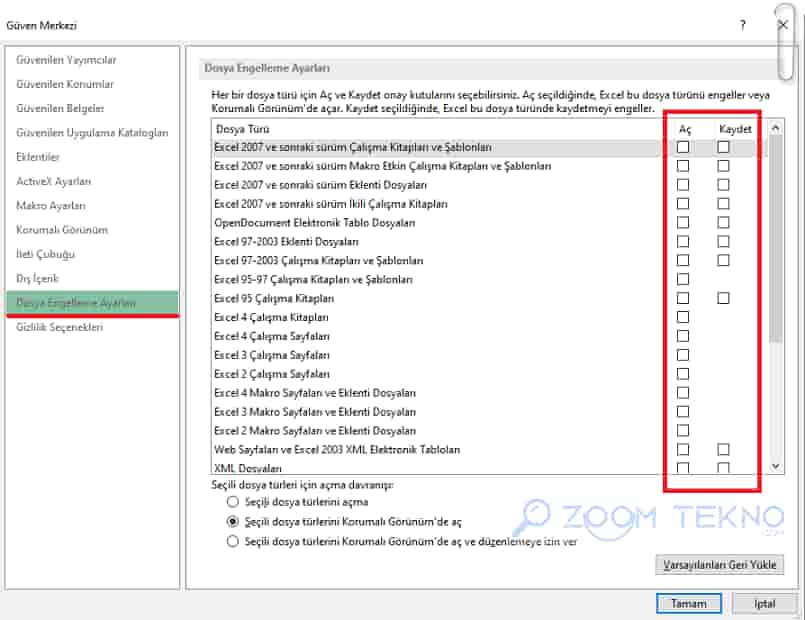Open İleti Çubuğu section
The width and height of the screenshot is (805, 620).
point(45,254)
